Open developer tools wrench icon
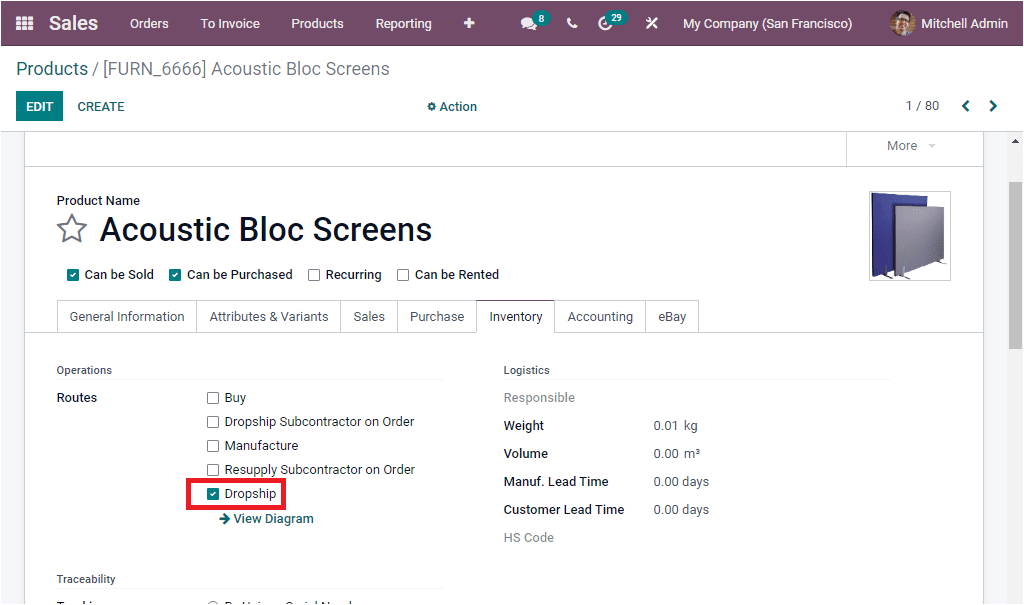The image size is (1024, 605). coord(651,23)
